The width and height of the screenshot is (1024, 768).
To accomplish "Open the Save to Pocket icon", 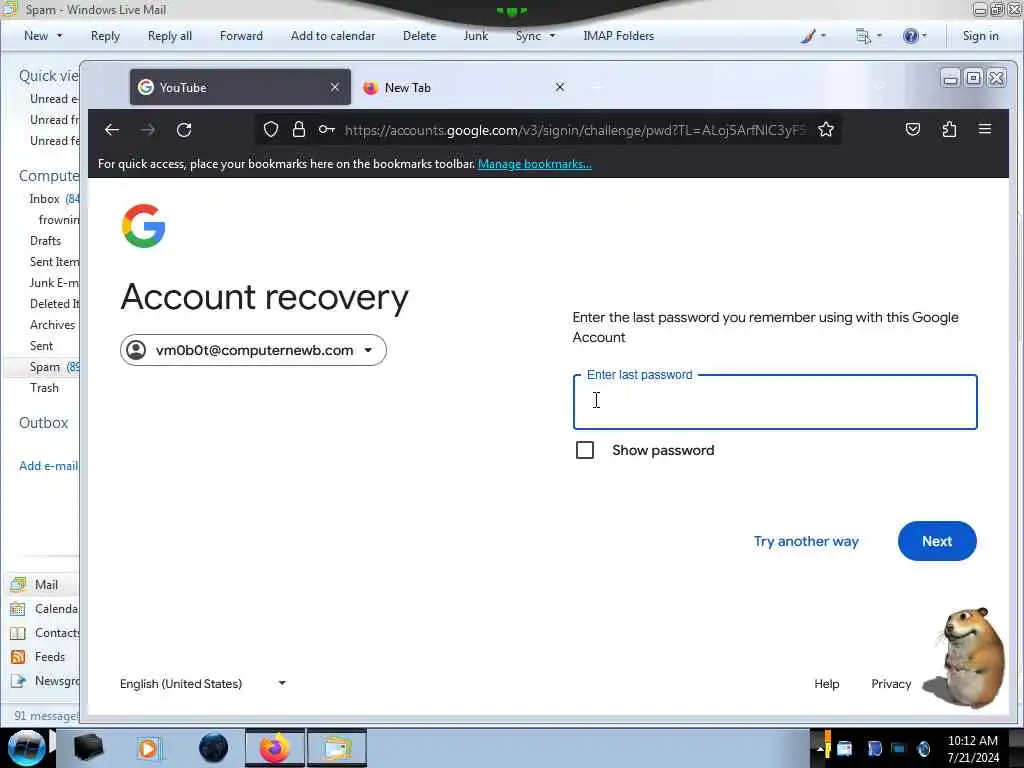I will point(913,129).
